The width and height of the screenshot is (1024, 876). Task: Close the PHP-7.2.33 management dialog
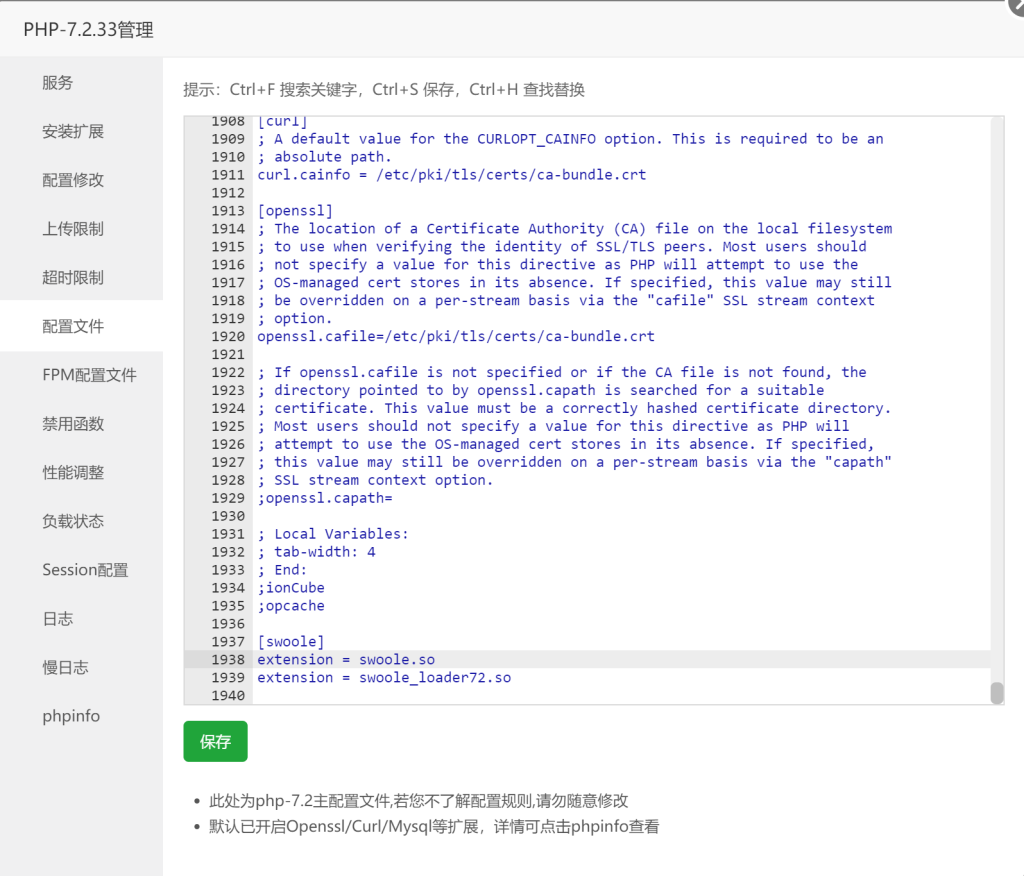pyautogui.click(x=1018, y=8)
